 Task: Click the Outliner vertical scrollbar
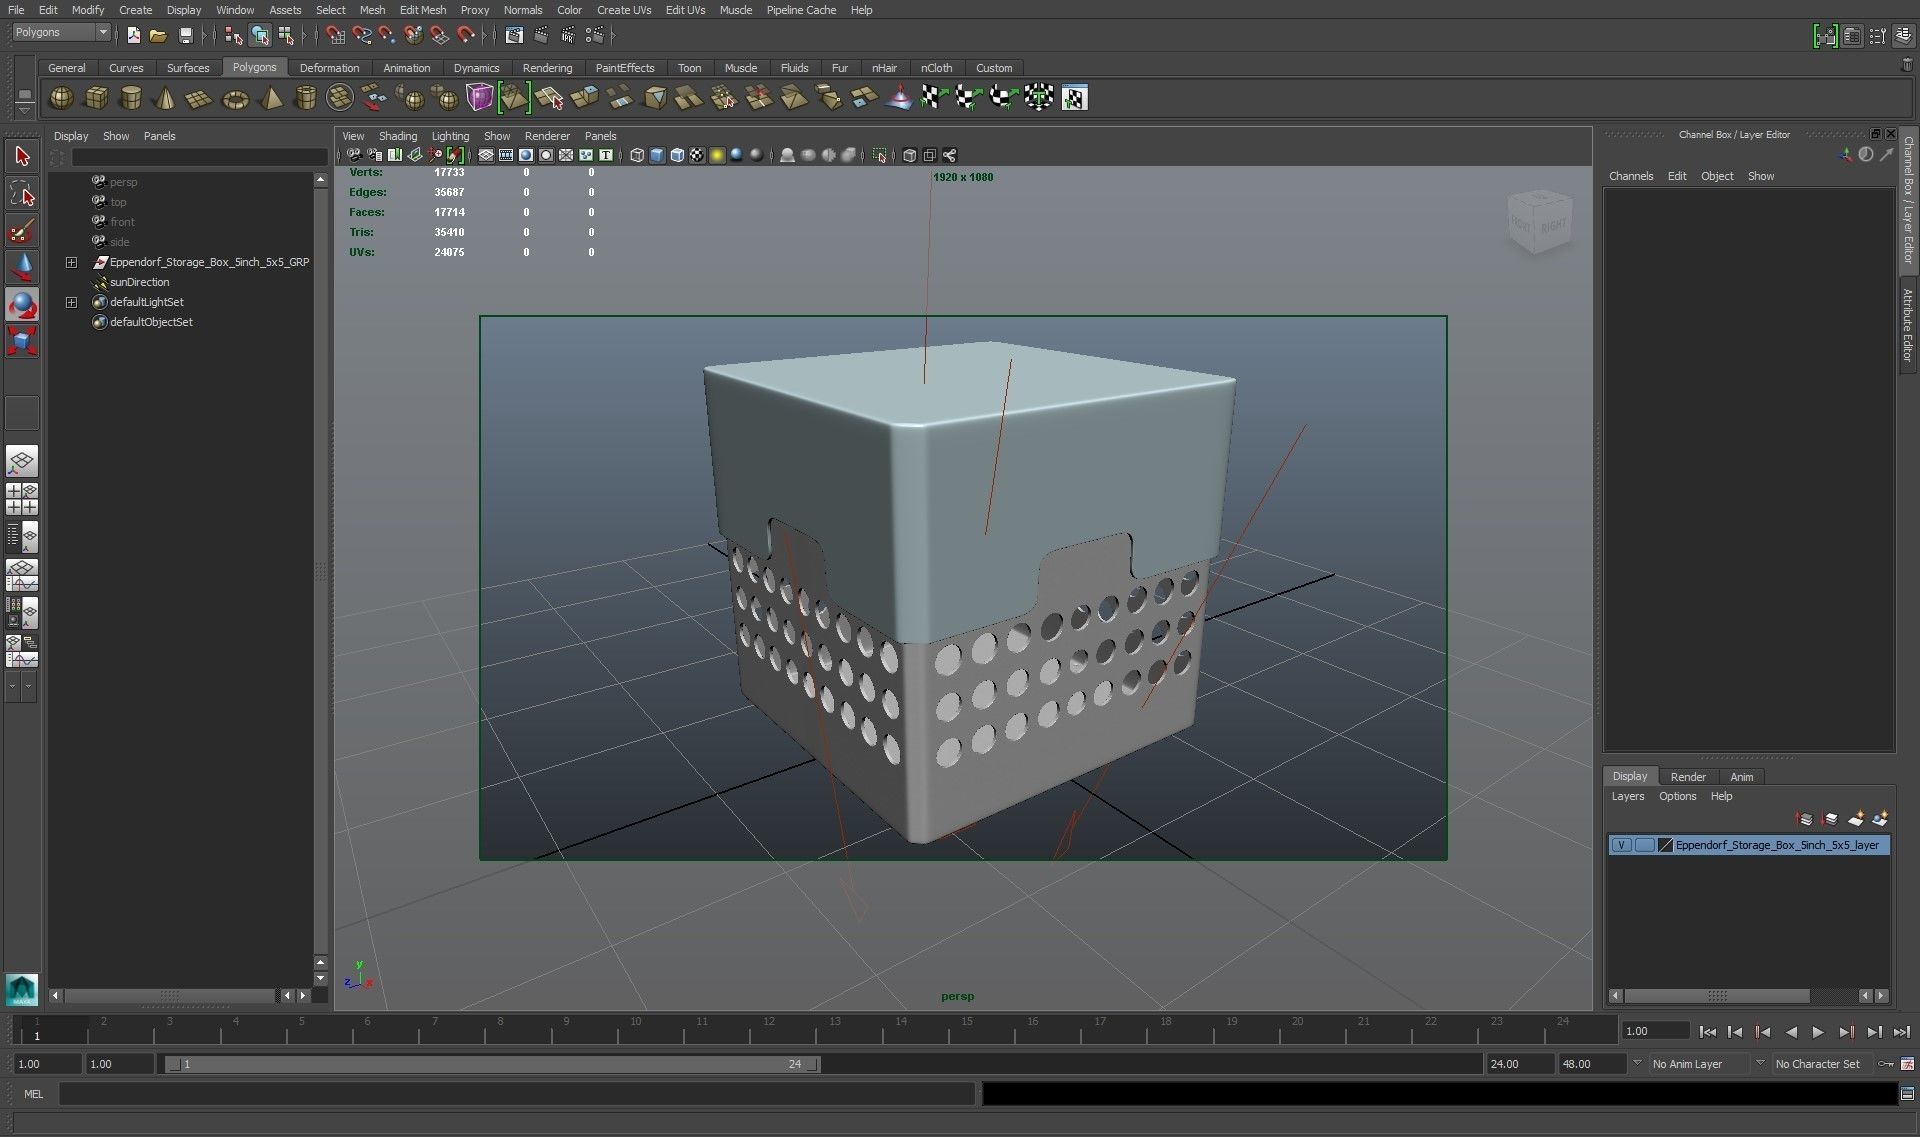click(320, 572)
